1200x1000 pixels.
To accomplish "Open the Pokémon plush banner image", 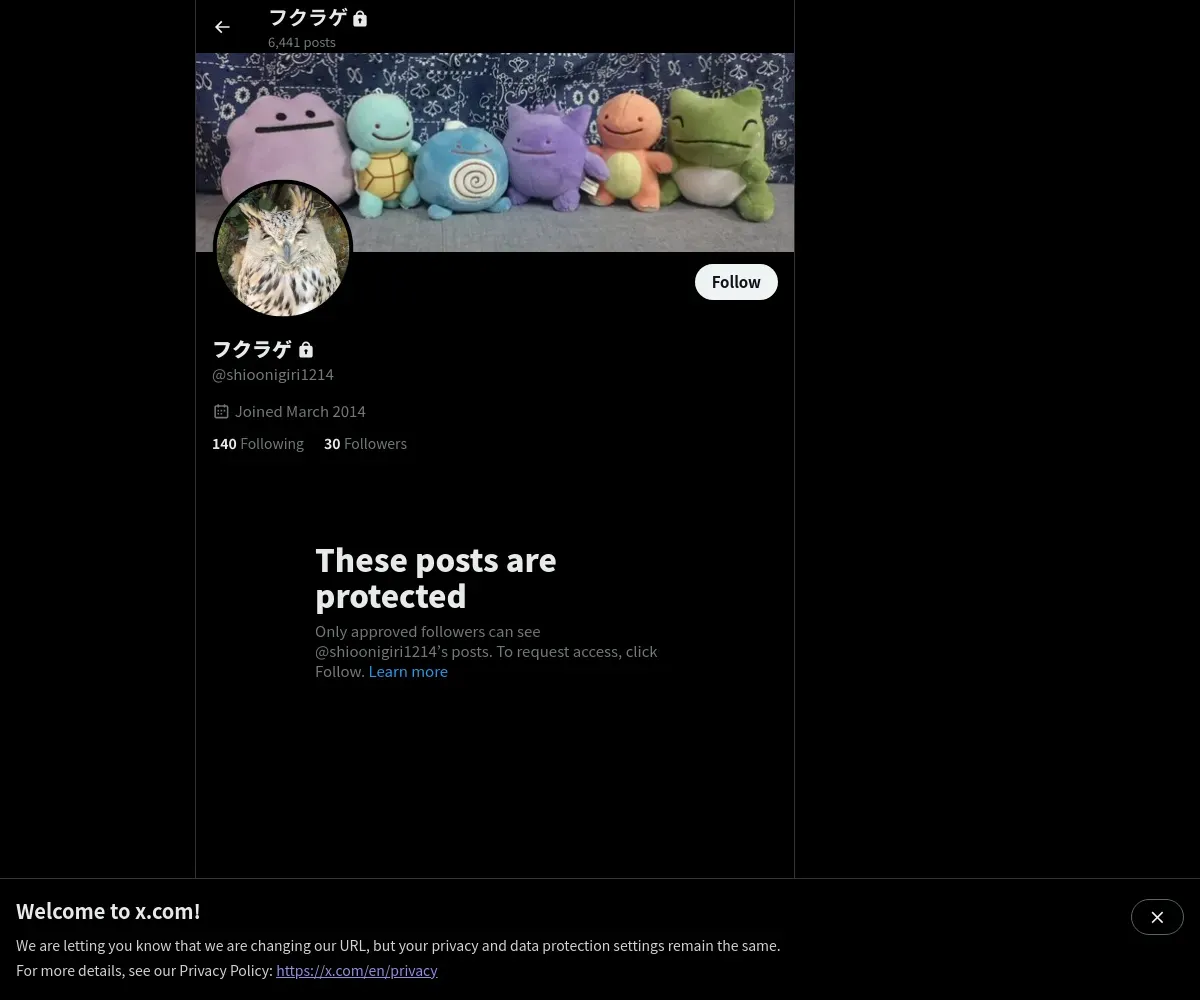I will [495, 152].
